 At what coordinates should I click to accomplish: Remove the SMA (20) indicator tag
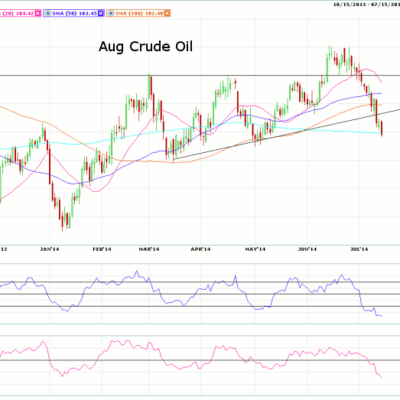pos(38,13)
